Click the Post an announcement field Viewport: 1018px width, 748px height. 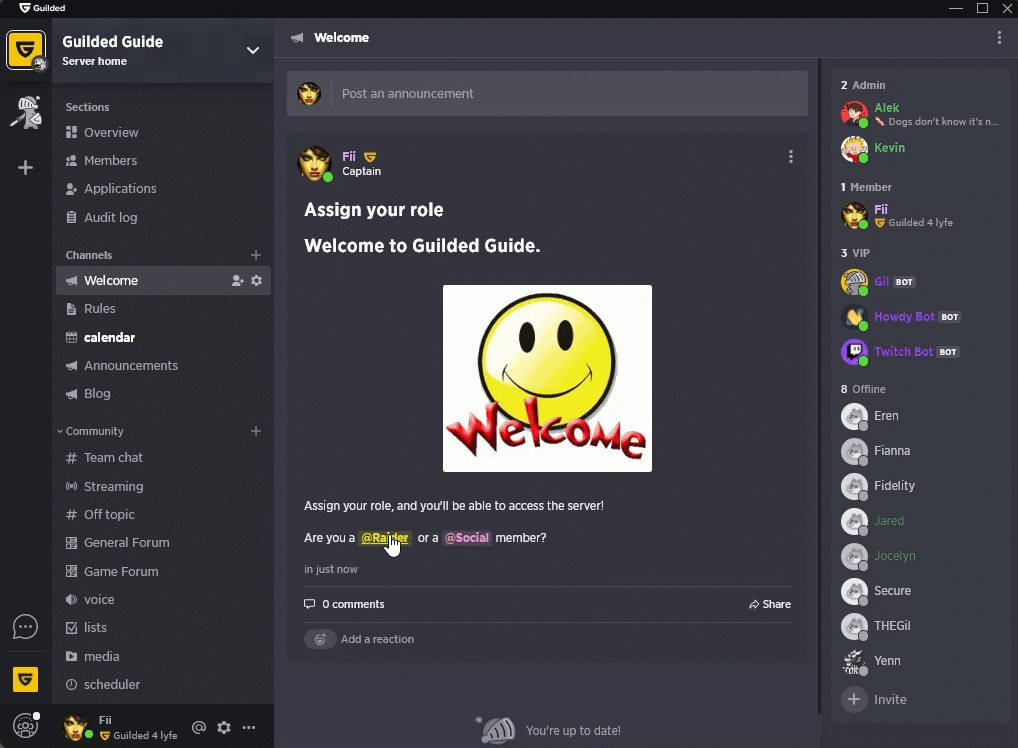[547, 94]
